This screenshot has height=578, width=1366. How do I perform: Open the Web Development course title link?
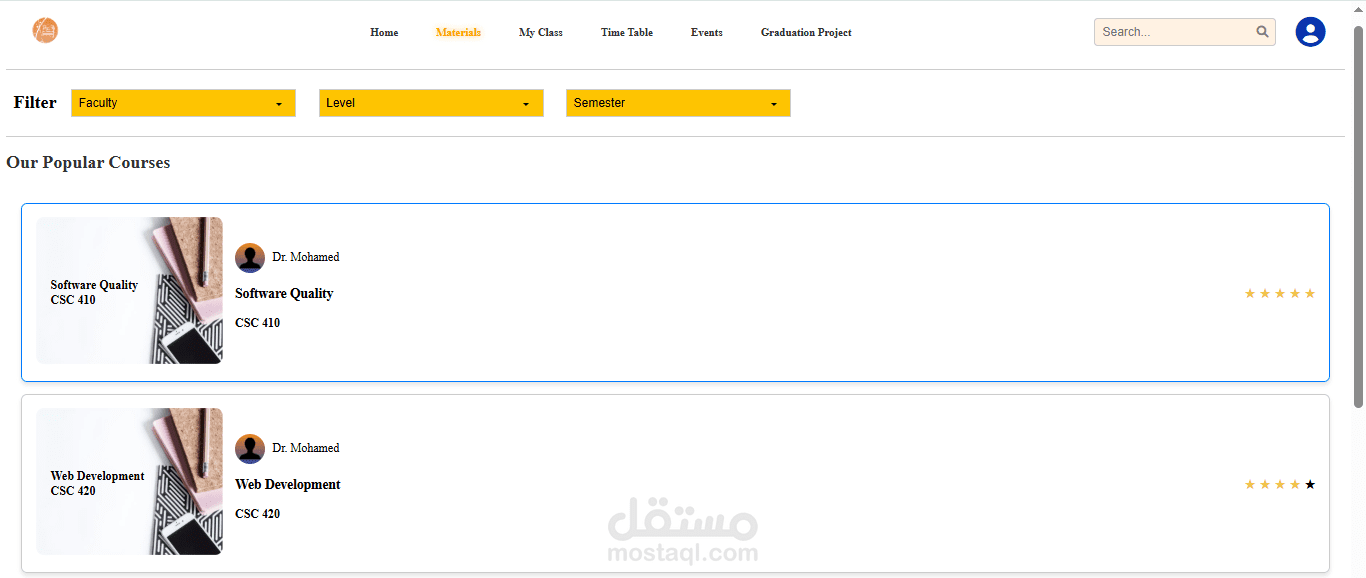tap(288, 485)
